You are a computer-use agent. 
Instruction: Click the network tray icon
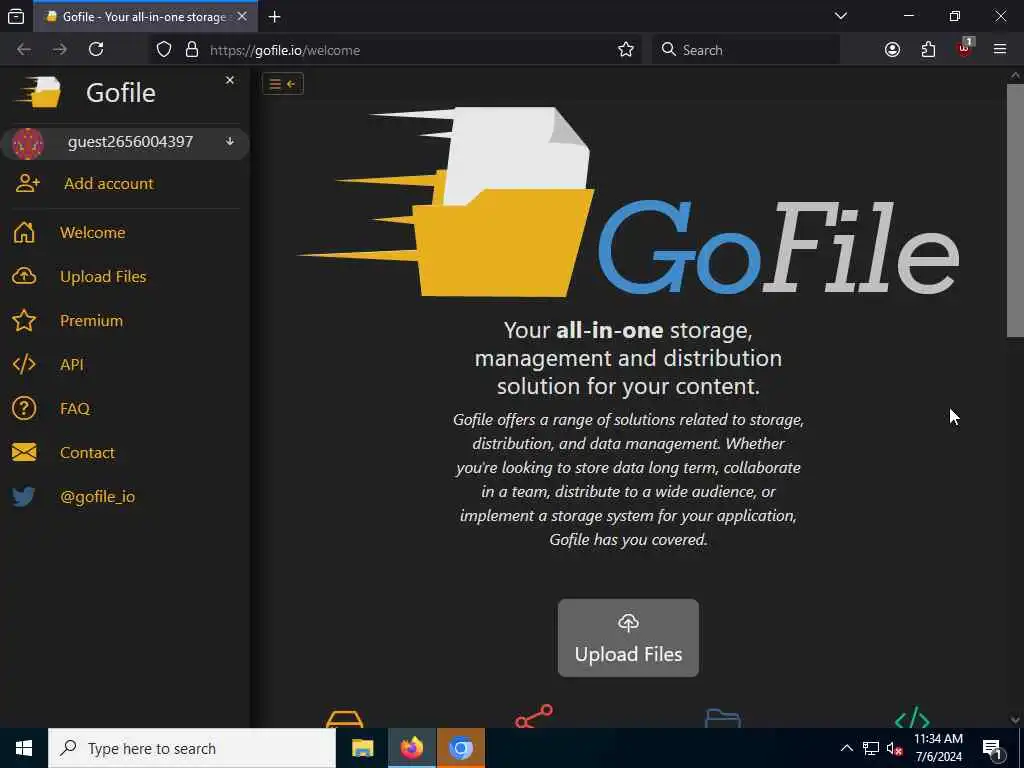tap(871, 748)
